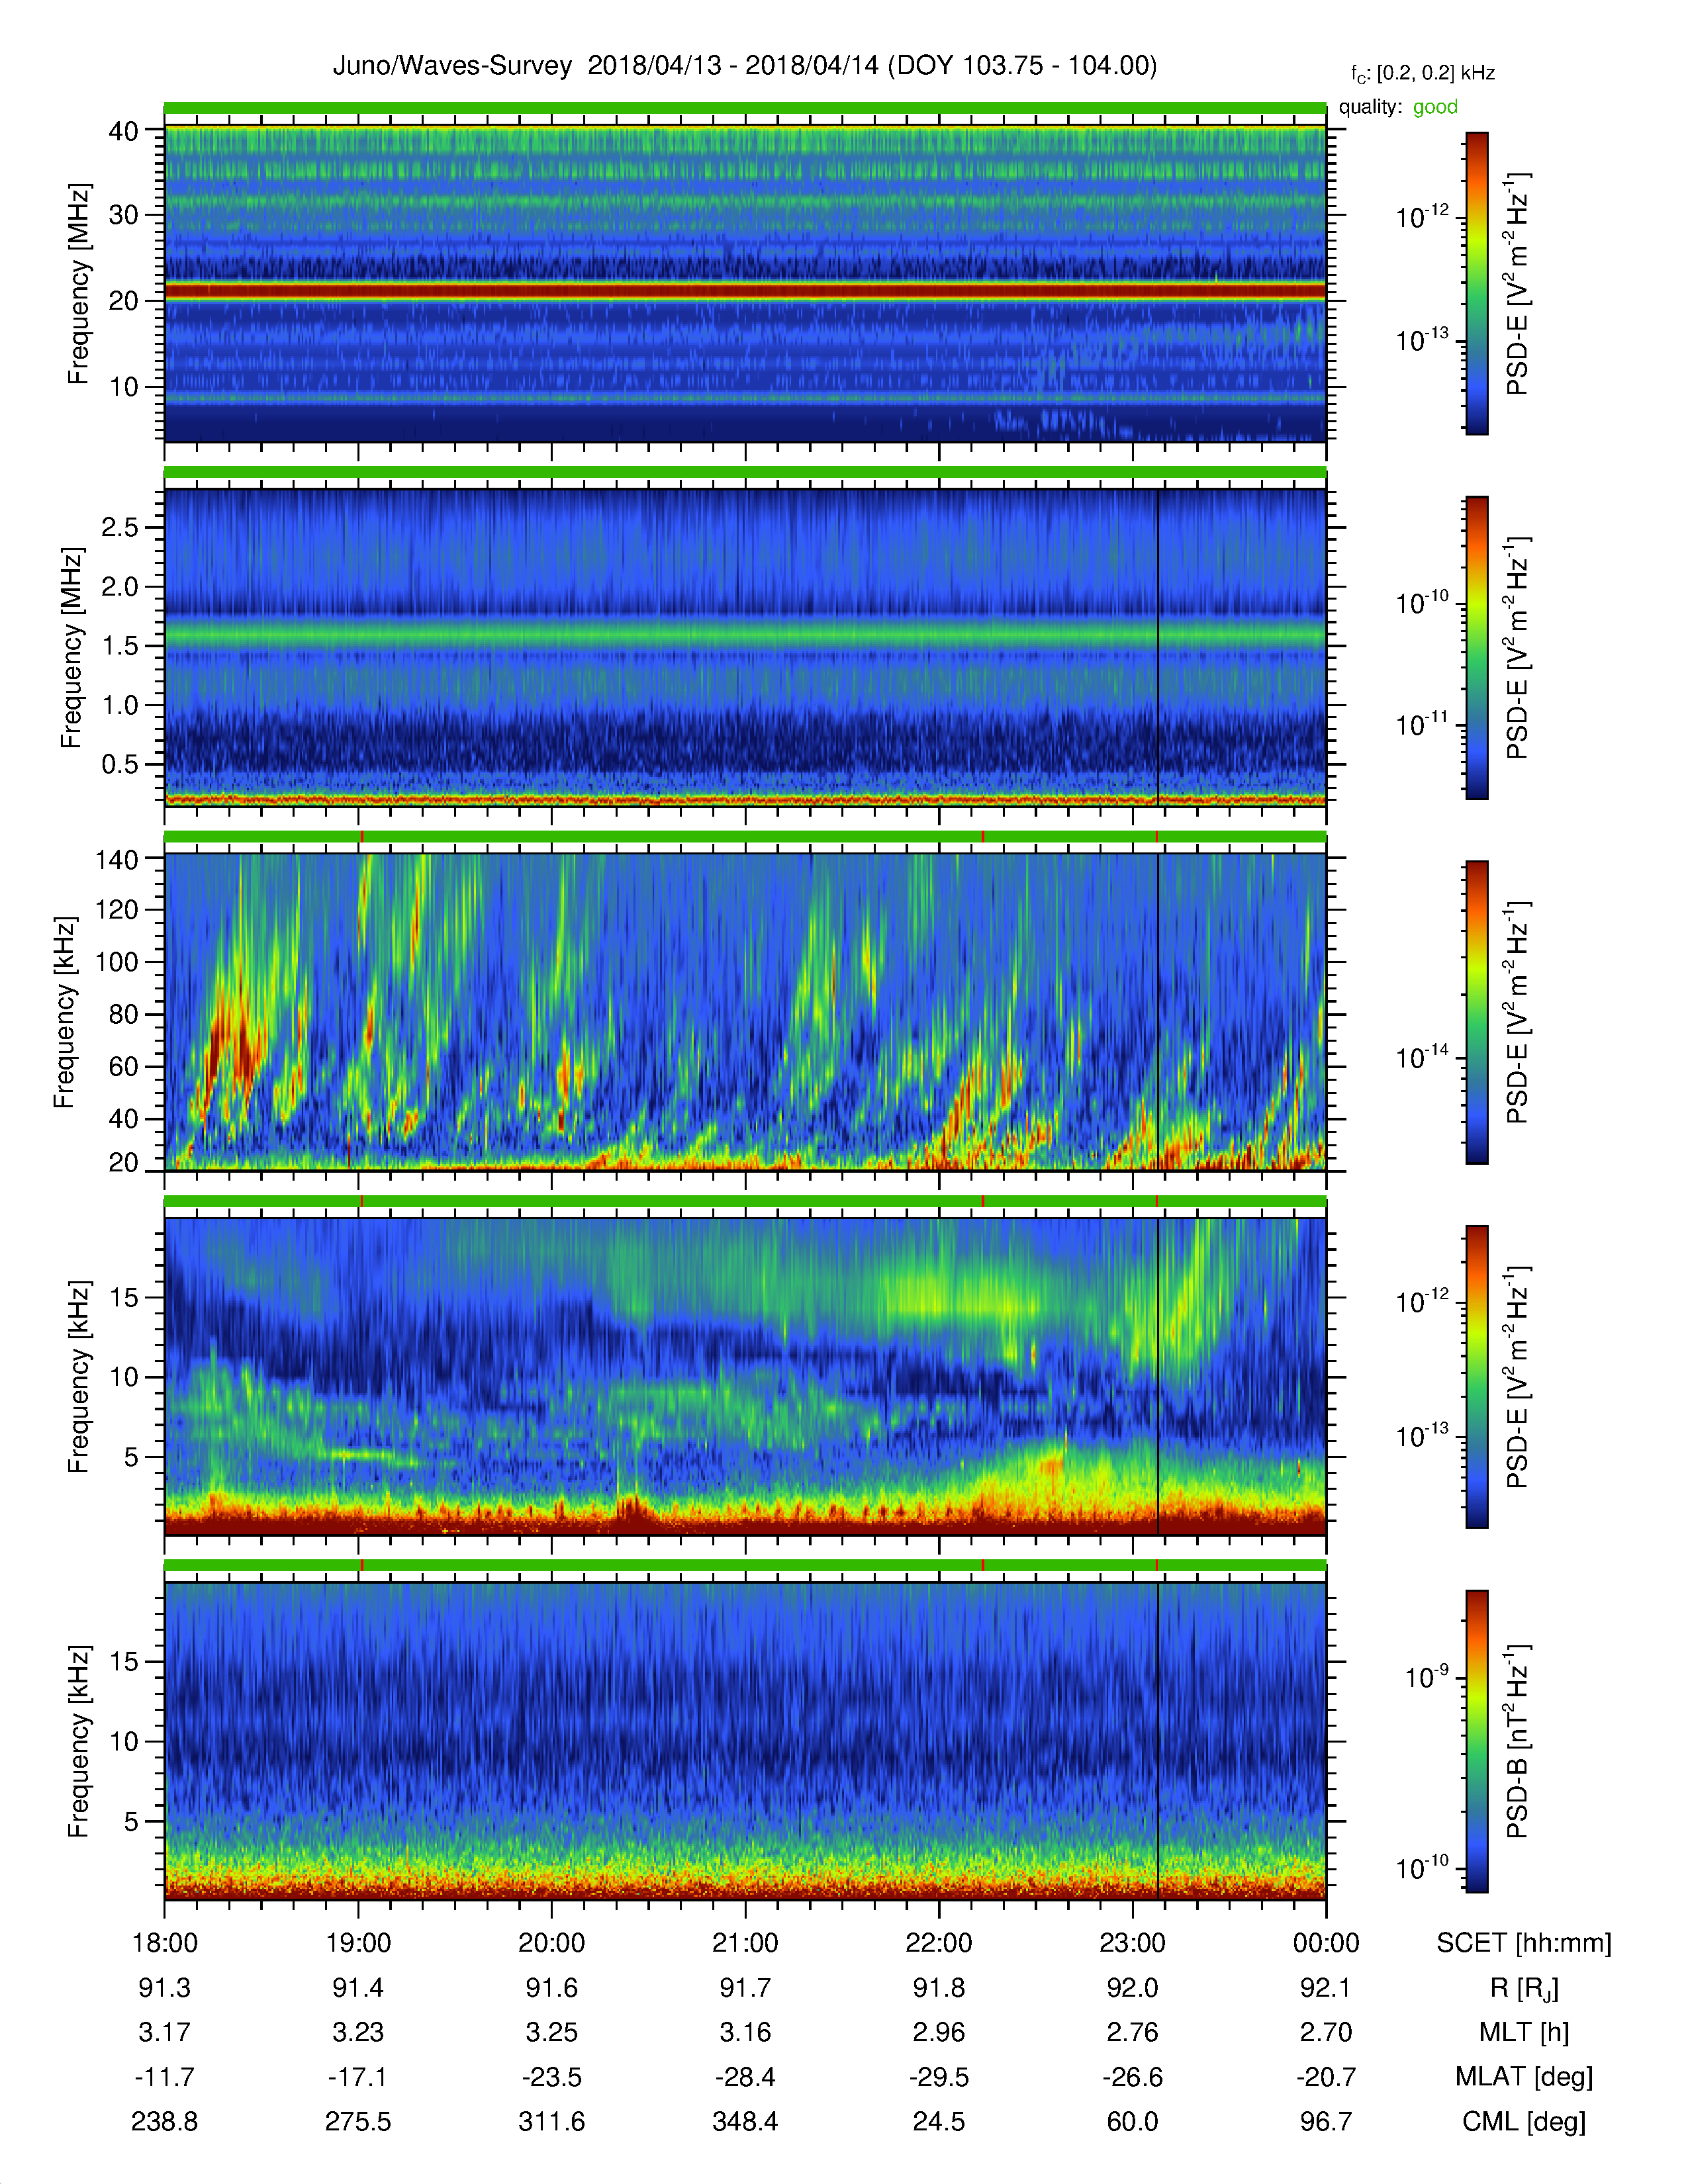Click the 140 kHz tick label on third panel
This screenshot has width=1688, height=2184.
[116, 859]
